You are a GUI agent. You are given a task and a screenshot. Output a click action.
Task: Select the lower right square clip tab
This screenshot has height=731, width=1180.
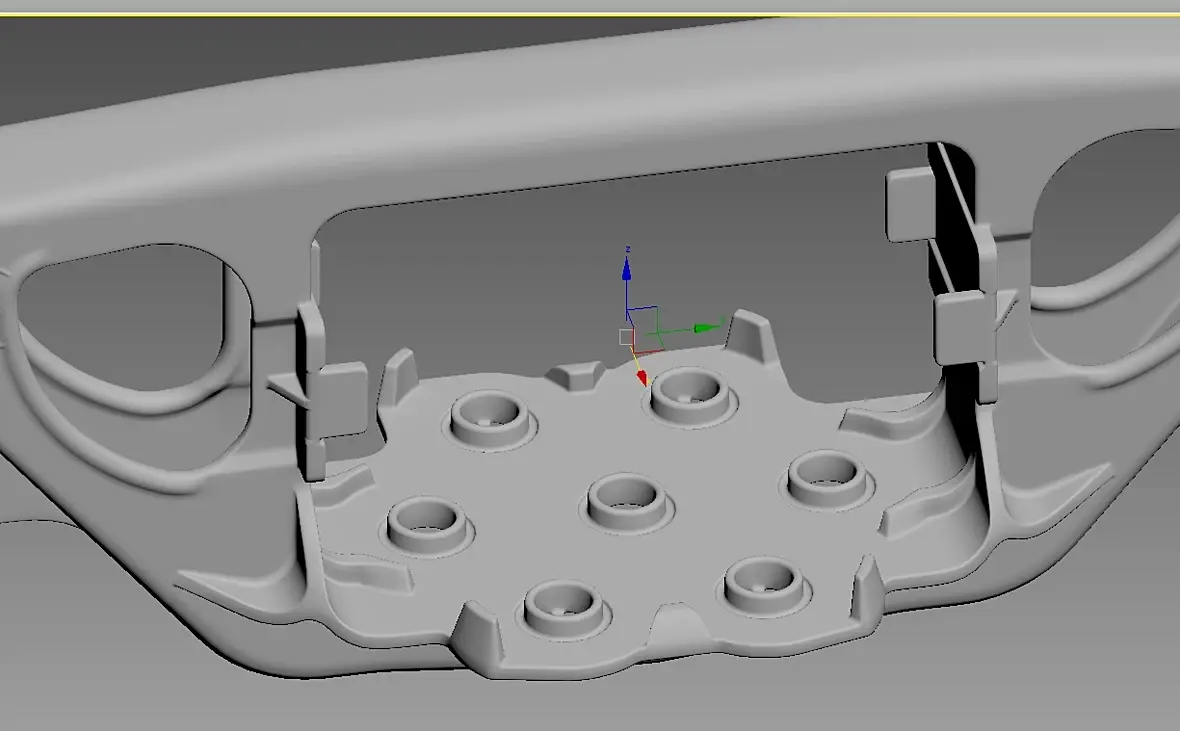tap(961, 325)
